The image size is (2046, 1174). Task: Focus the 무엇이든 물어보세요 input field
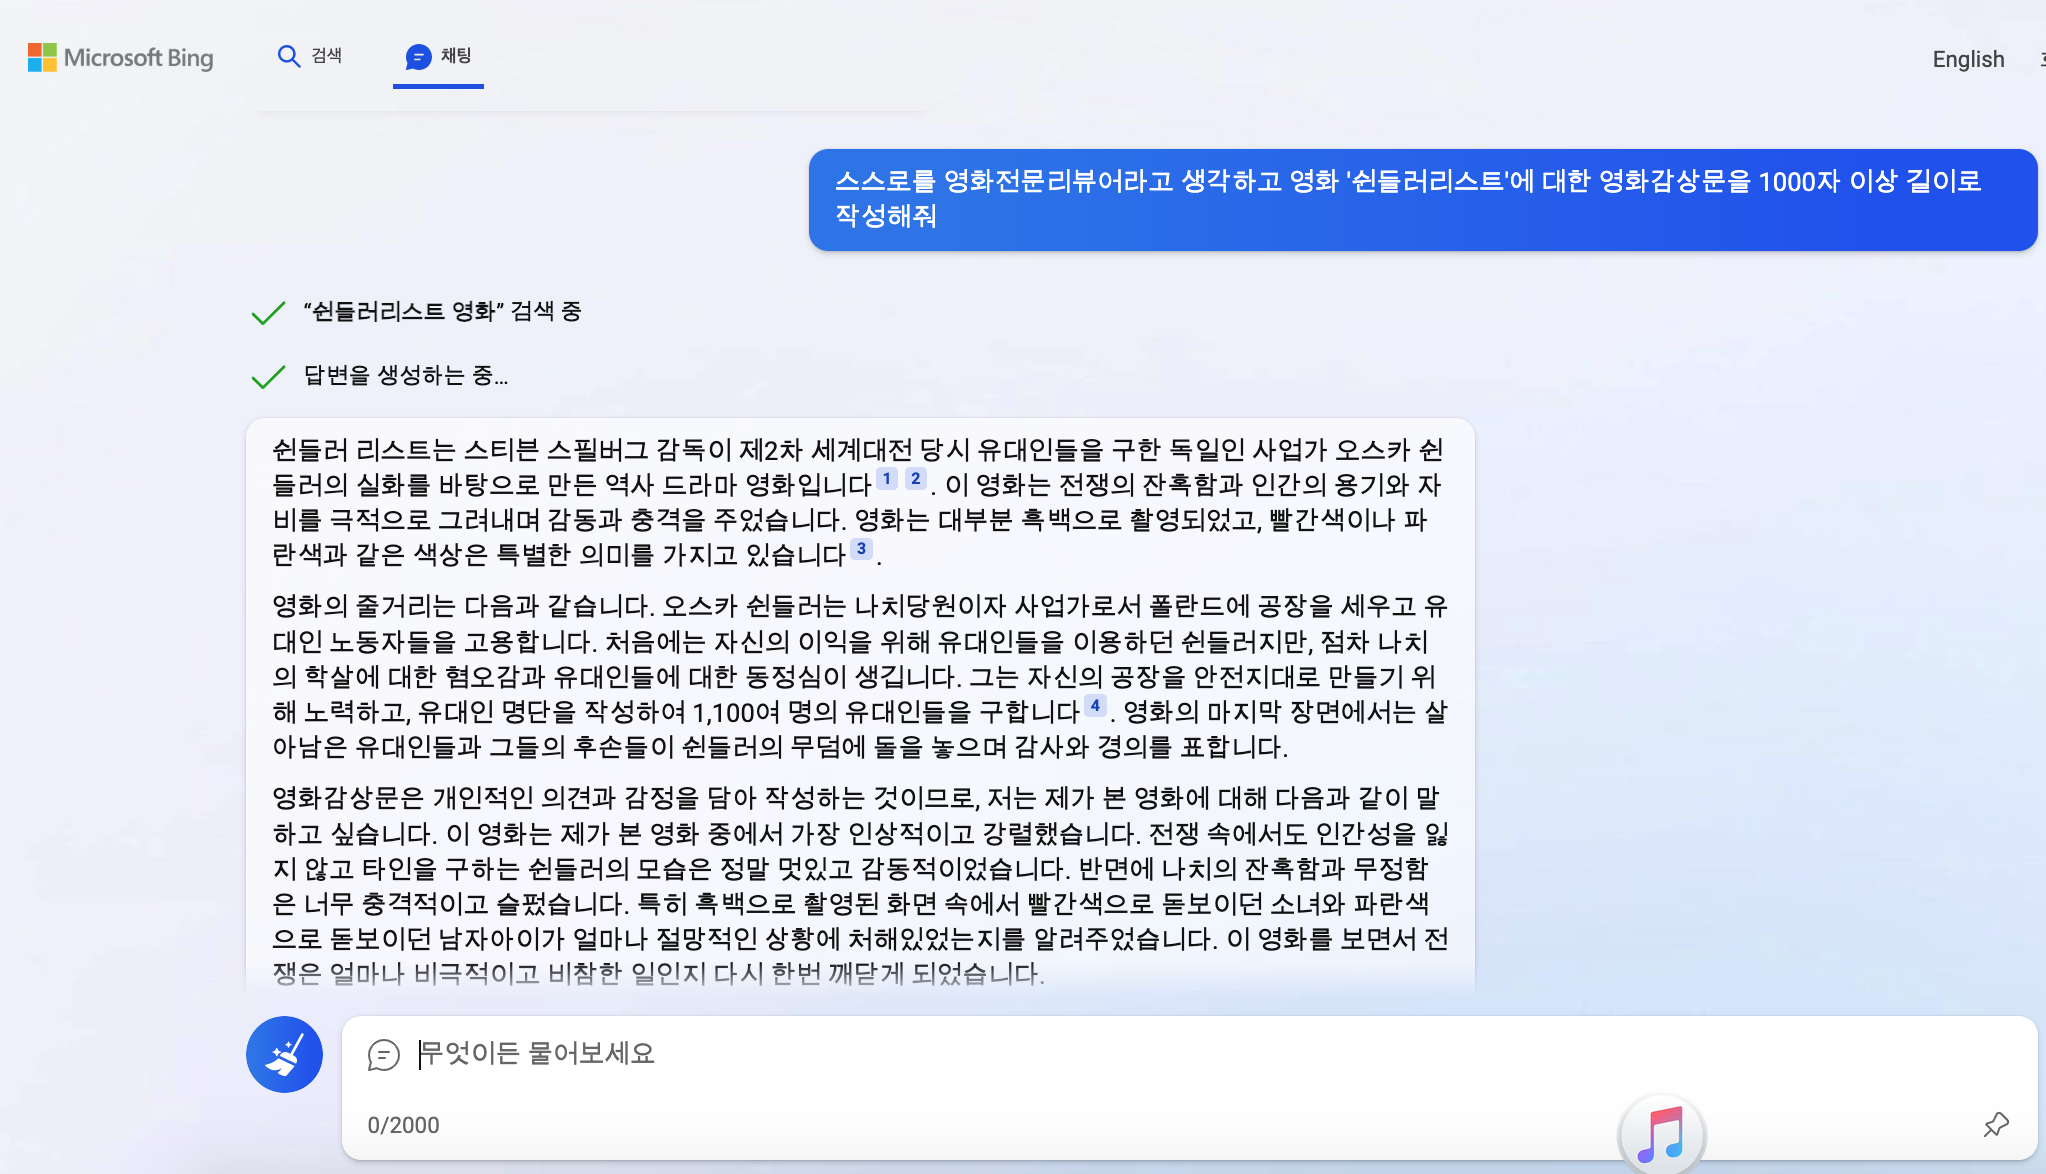pos(1000,1053)
